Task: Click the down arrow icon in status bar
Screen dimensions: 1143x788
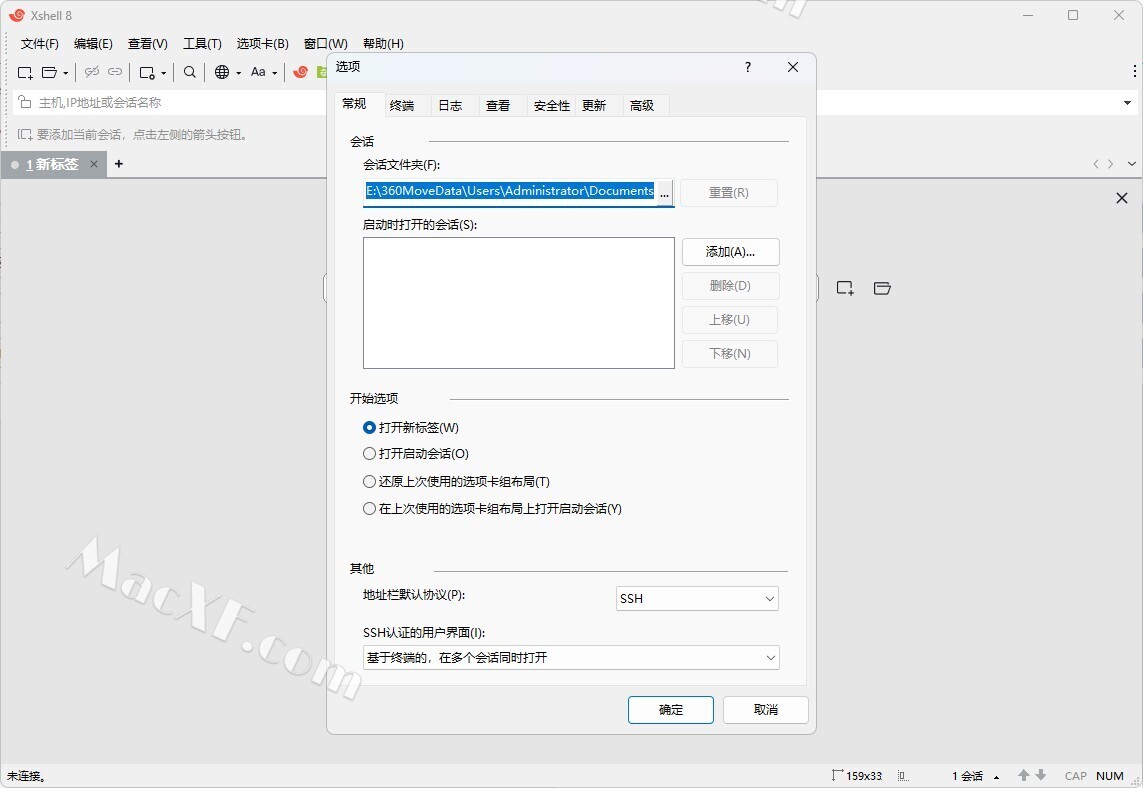Action: point(1041,775)
